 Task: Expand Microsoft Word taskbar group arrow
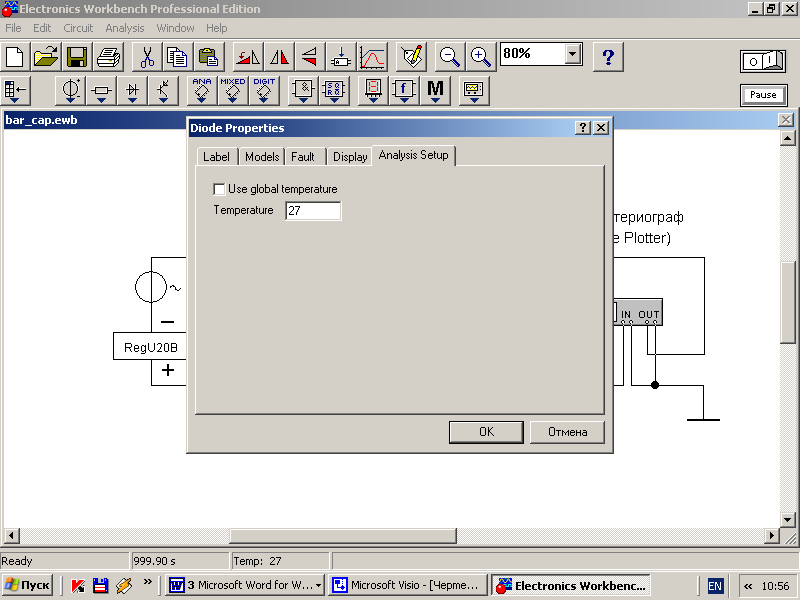(x=318, y=585)
